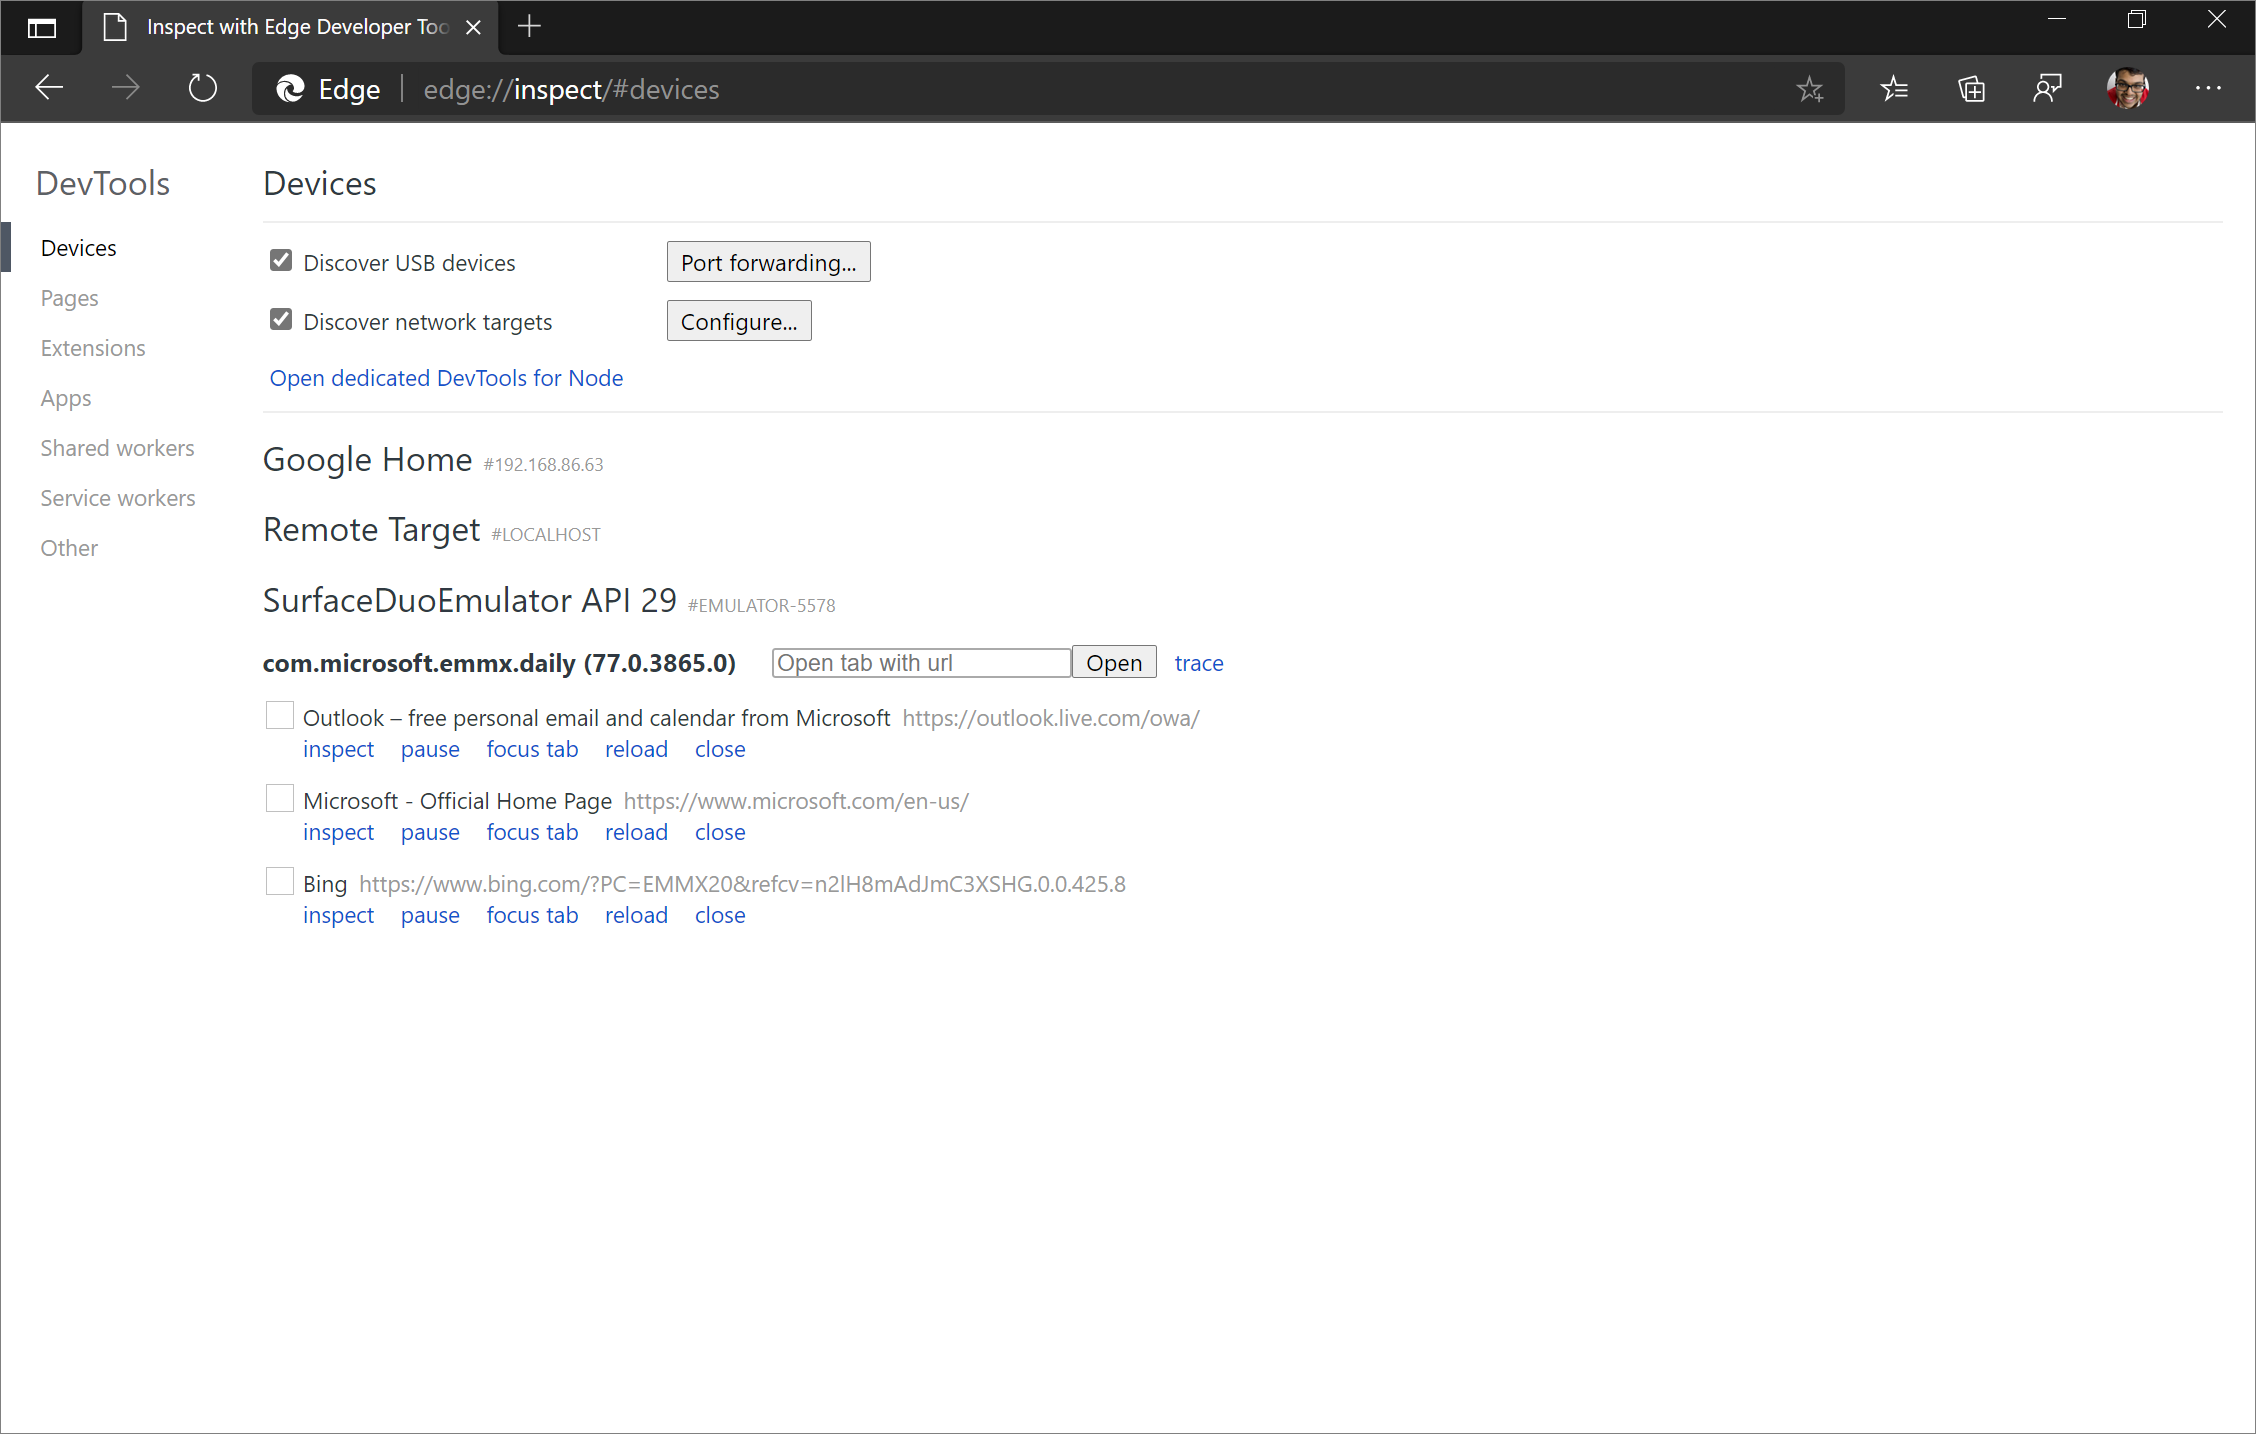Select the Other tab in sidebar
This screenshot has height=1434, width=2256.
[x=69, y=546]
